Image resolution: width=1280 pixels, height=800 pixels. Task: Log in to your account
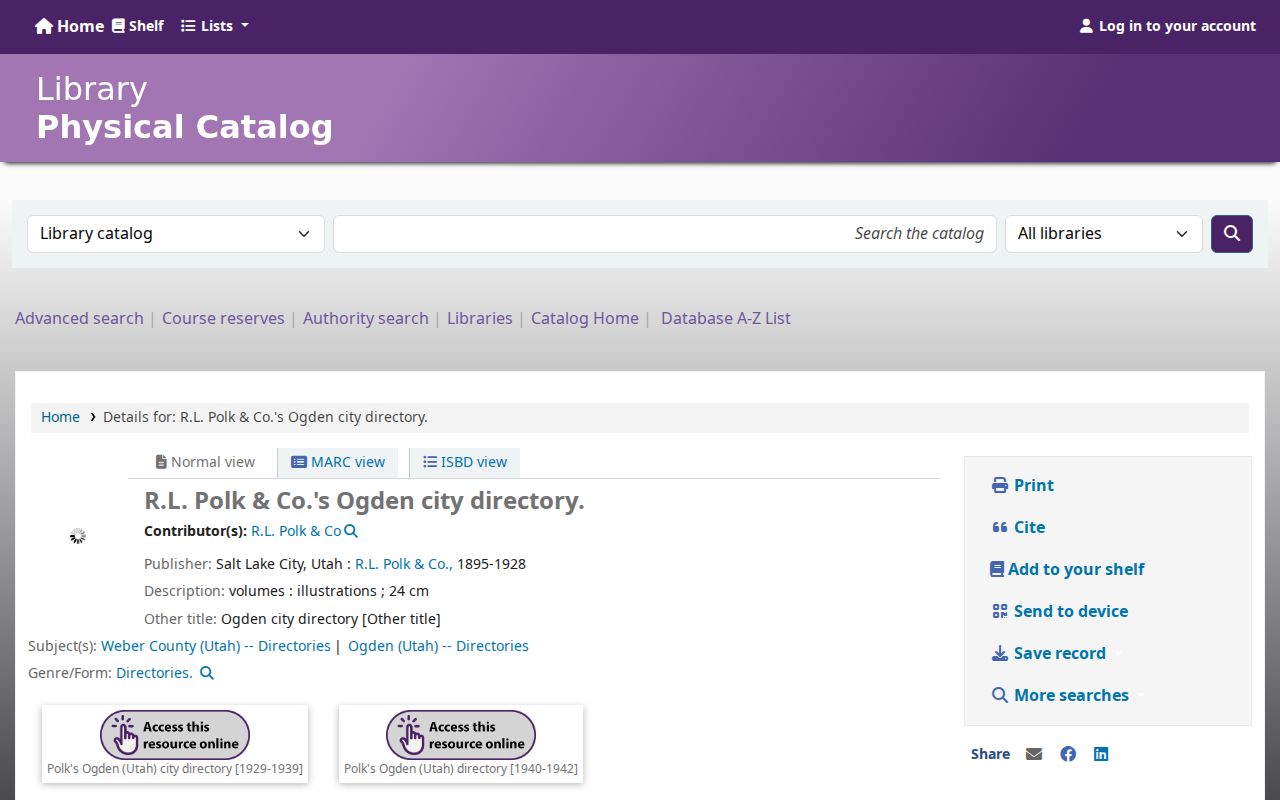point(1167,26)
